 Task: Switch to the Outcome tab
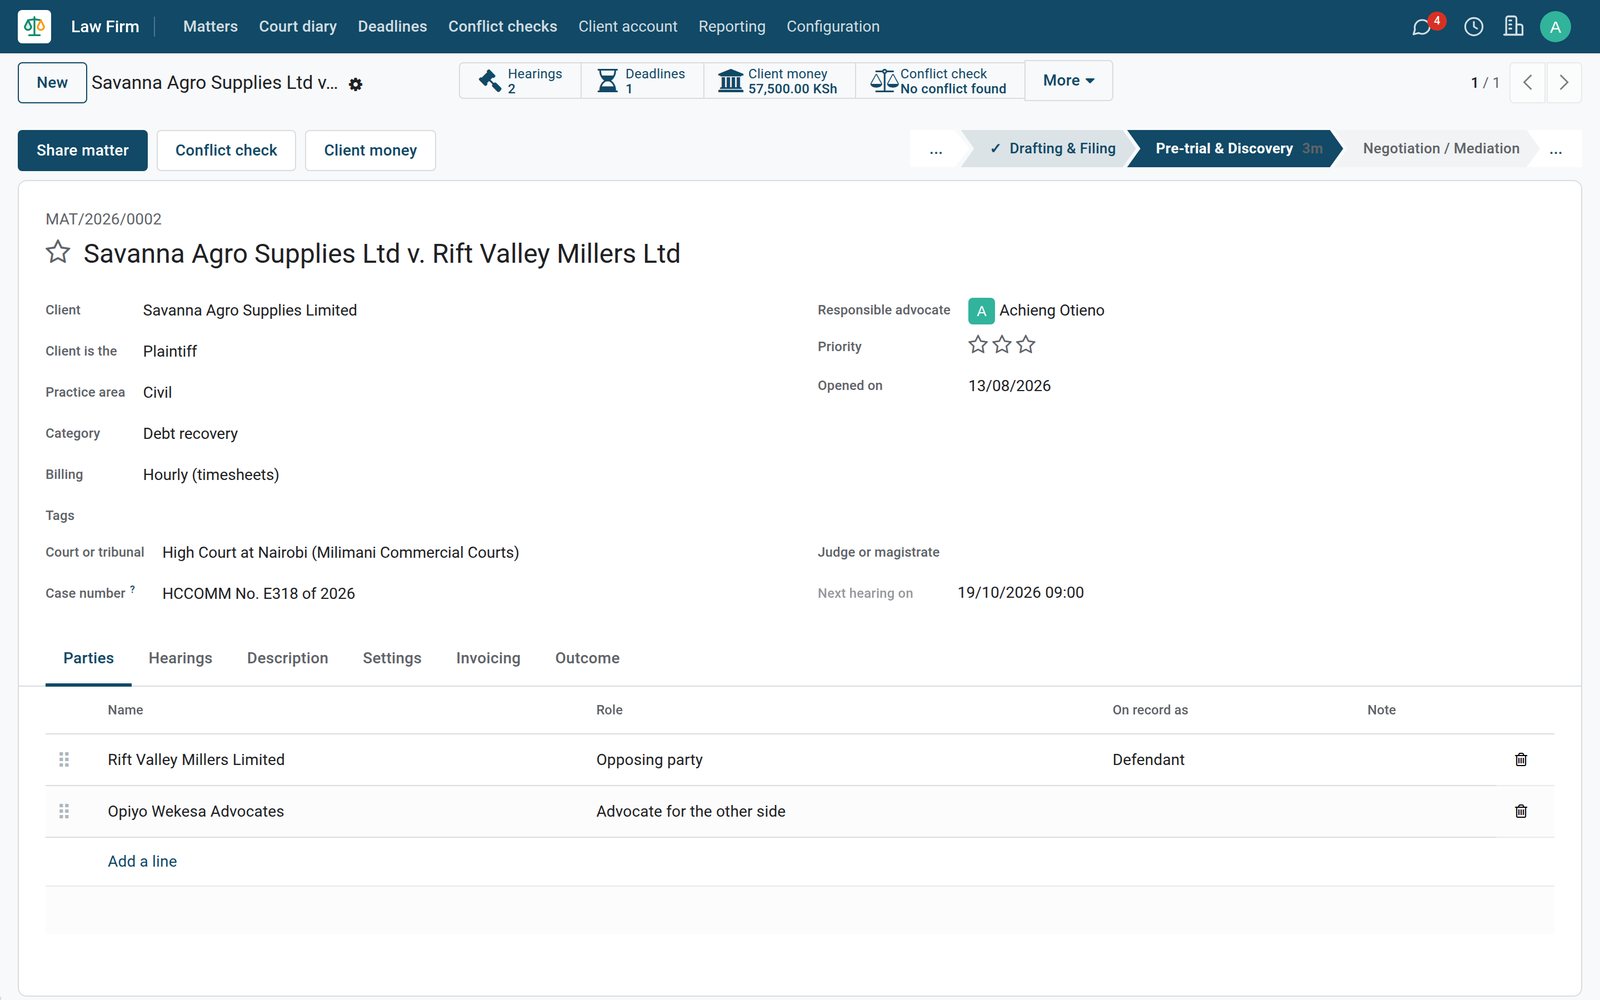pyautogui.click(x=587, y=658)
